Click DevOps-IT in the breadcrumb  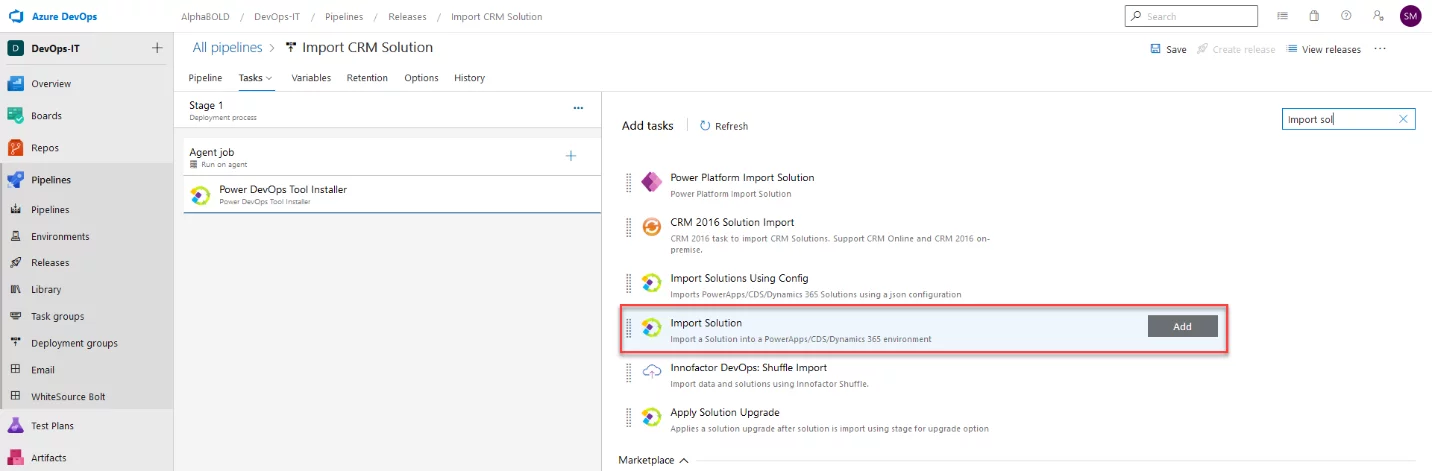tap(276, 17)
